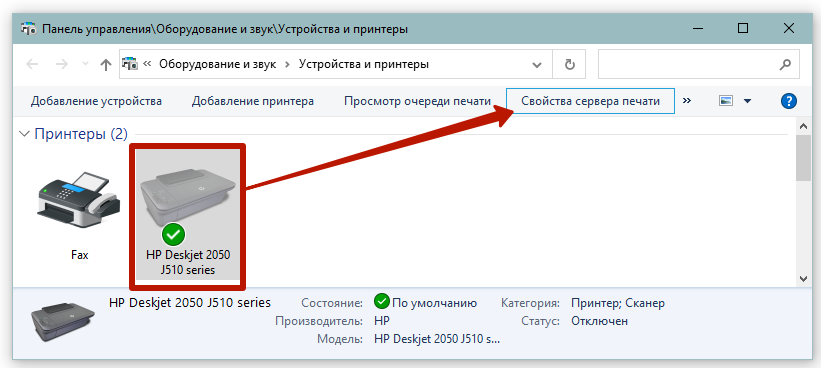Open the view options dropdown arrow
Image resolution: width=821 pixels, height=368 pixels.
pyautogui.click(x=747, y=101)
